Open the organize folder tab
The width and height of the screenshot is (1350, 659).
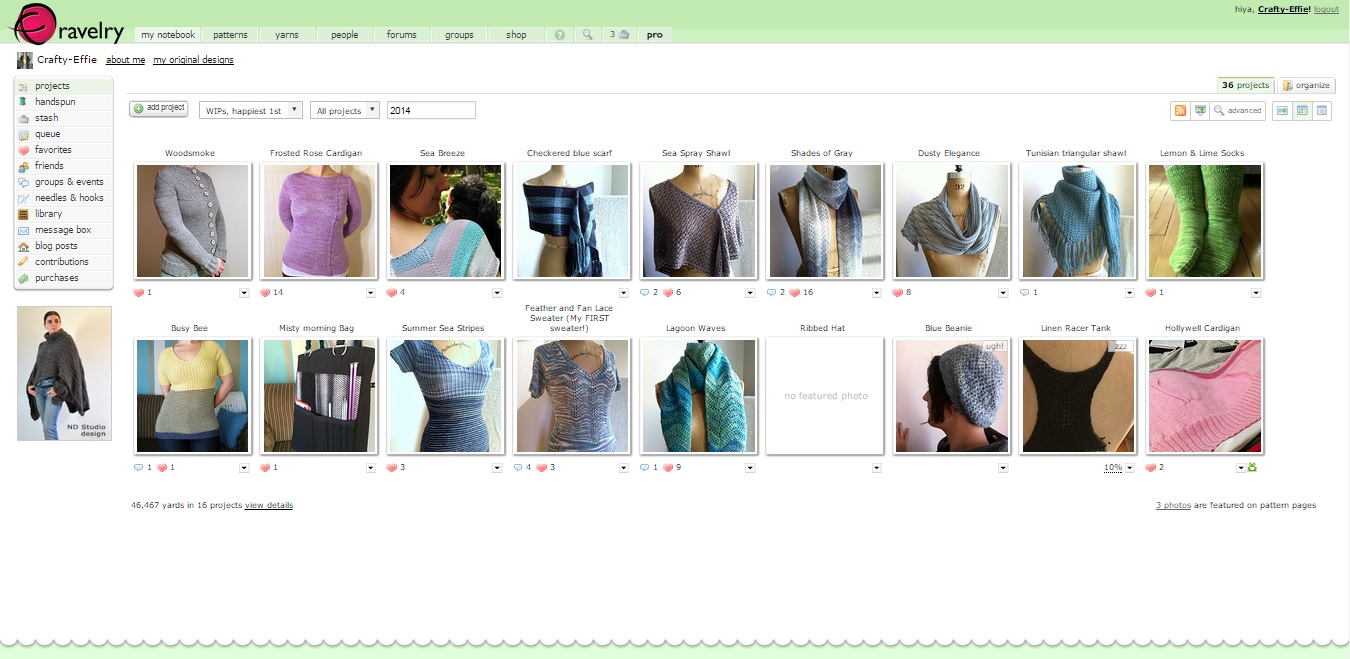pyautogui.click(x=1306, y=86)
